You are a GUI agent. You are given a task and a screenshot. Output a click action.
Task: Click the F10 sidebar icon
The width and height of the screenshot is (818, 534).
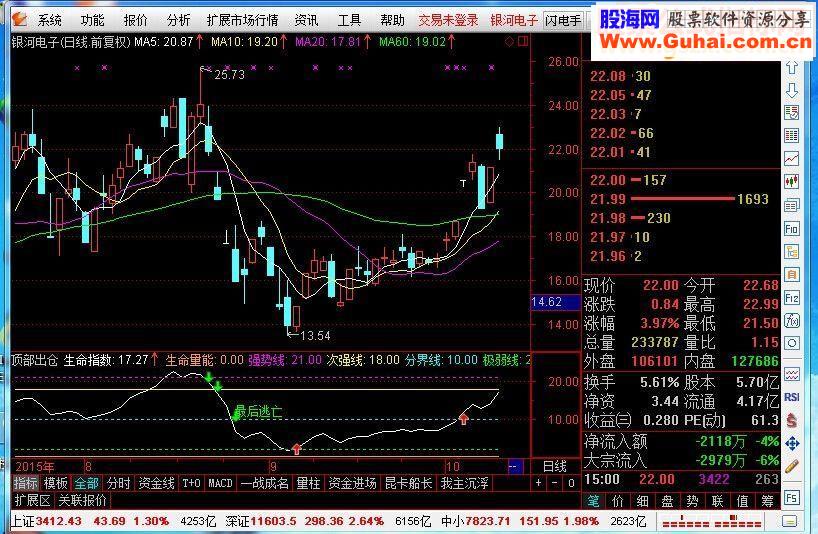pos(791,228)
